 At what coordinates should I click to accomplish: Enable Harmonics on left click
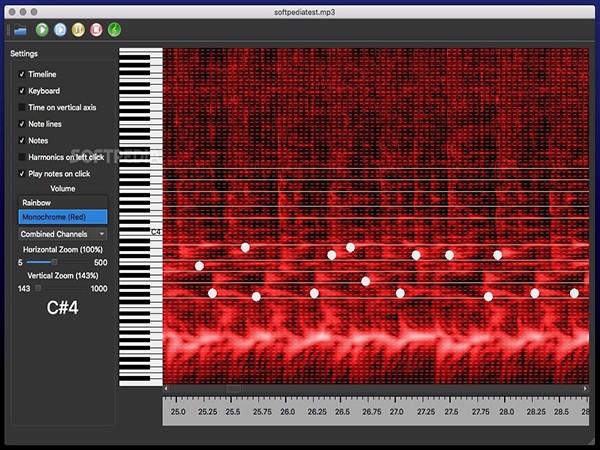point(22,157)
